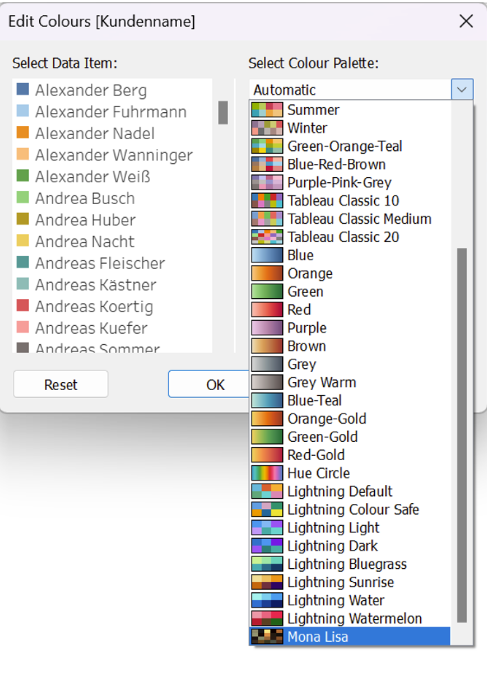The image size is (487, 675).
Task: Open the Select Colour Palette dropdown arrow
Action: coord(462,90)
